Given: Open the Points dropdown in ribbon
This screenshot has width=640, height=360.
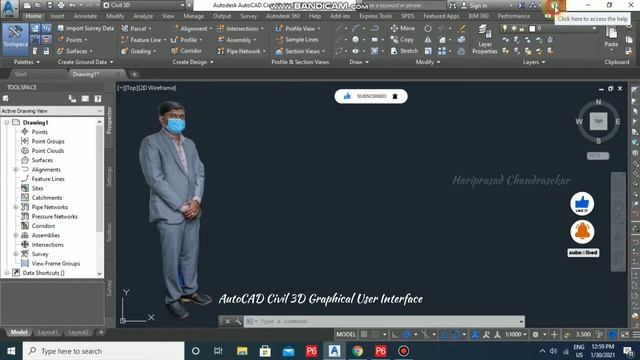Looking at the screenshot, I should click(x=72, y=40).
